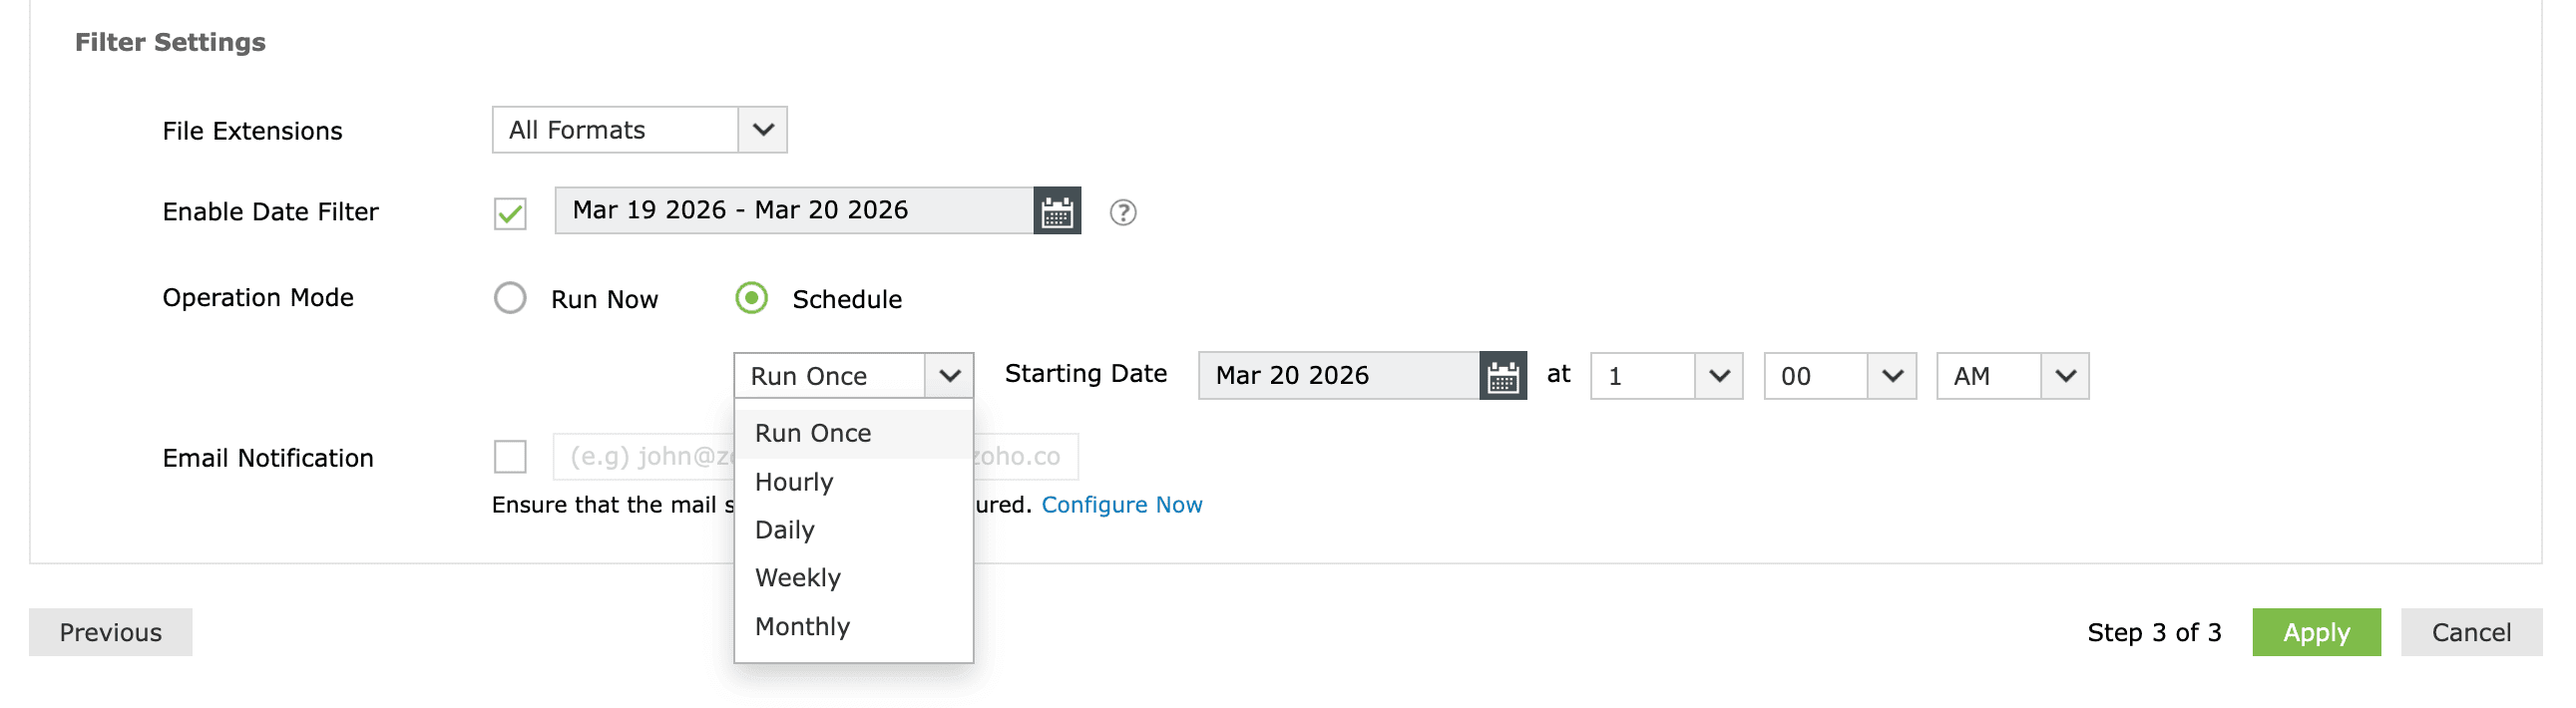Open the AM/PM dropdown
The width and height of the screenshot is (2576, 708).
[x=2065, y=375]
